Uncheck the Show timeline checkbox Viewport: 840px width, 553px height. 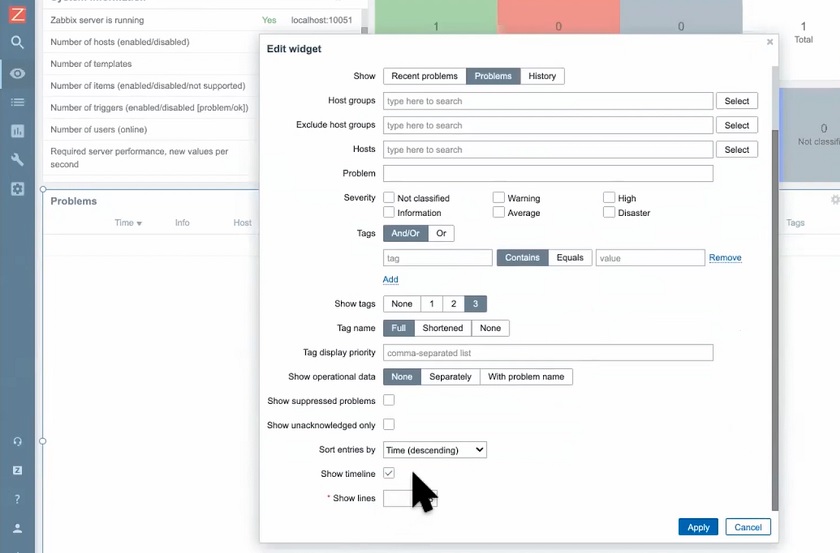click(x=389, y=473)
